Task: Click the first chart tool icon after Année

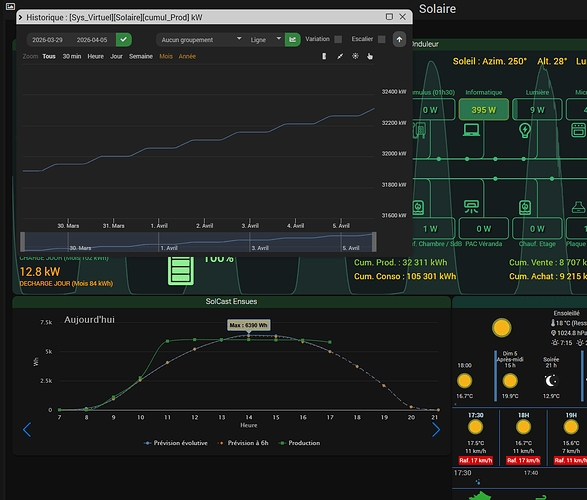Action: pos(324,56)
